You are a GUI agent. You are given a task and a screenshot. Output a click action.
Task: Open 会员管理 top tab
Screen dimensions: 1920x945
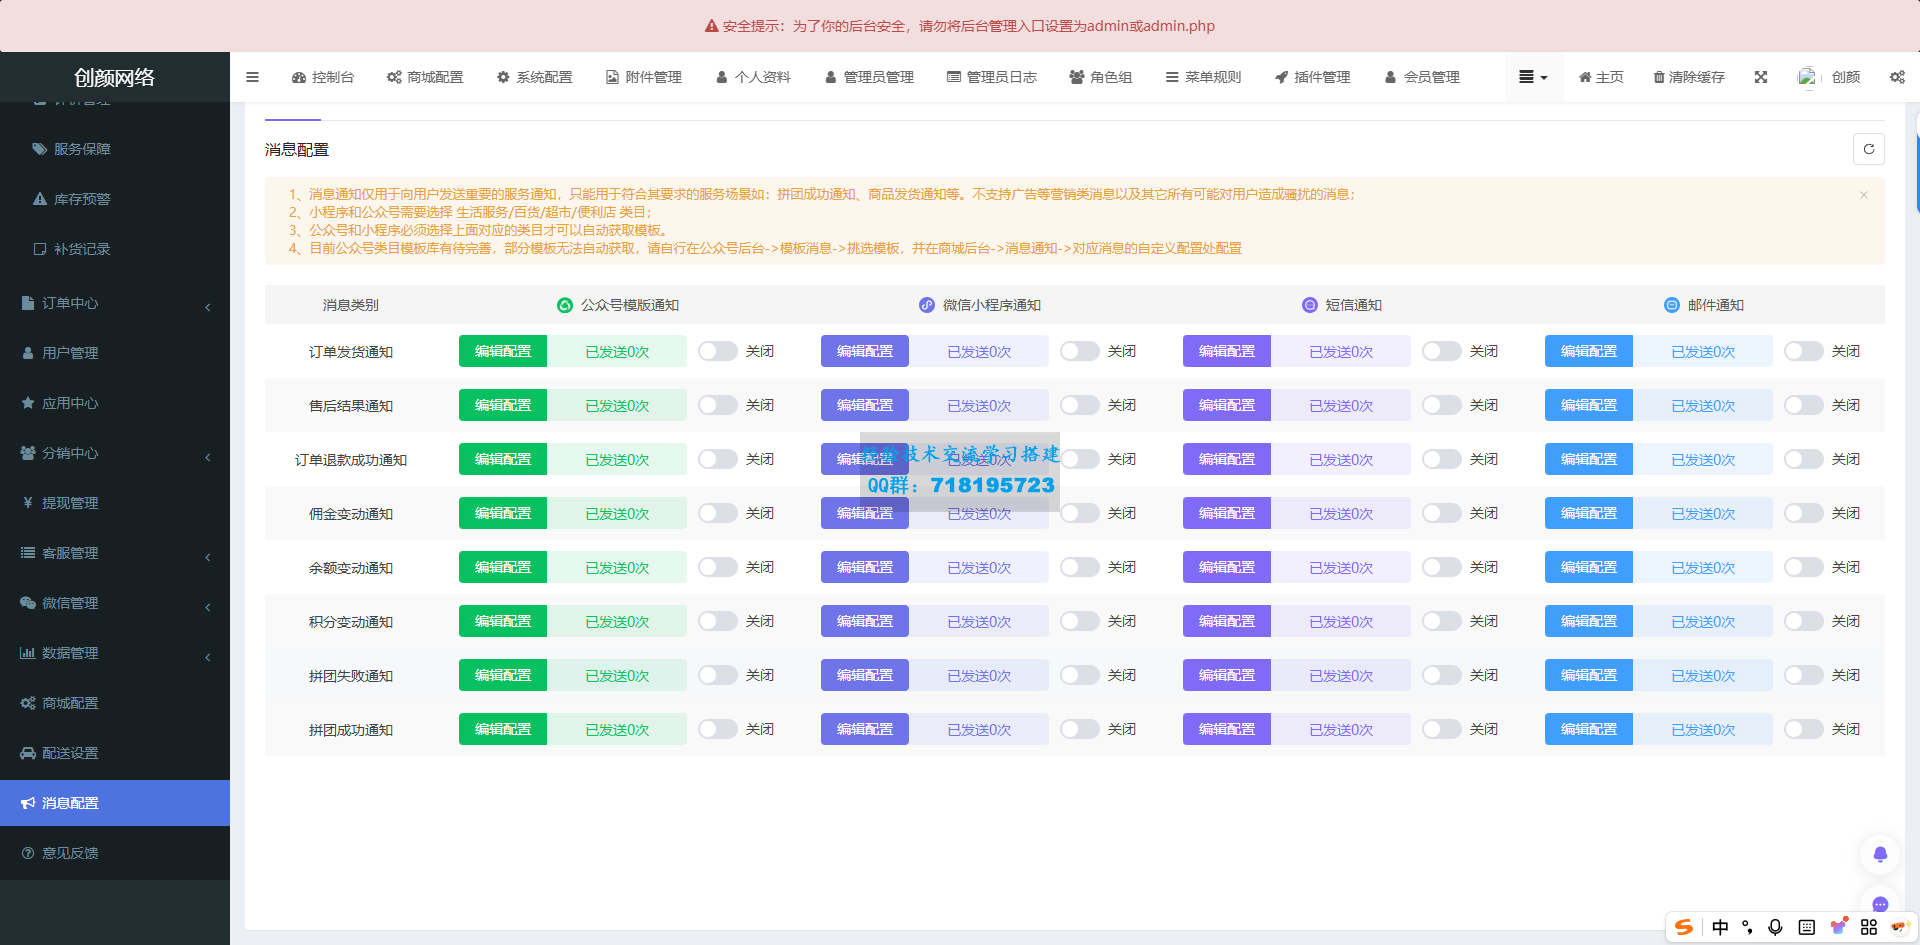(x=1422, y=77)
